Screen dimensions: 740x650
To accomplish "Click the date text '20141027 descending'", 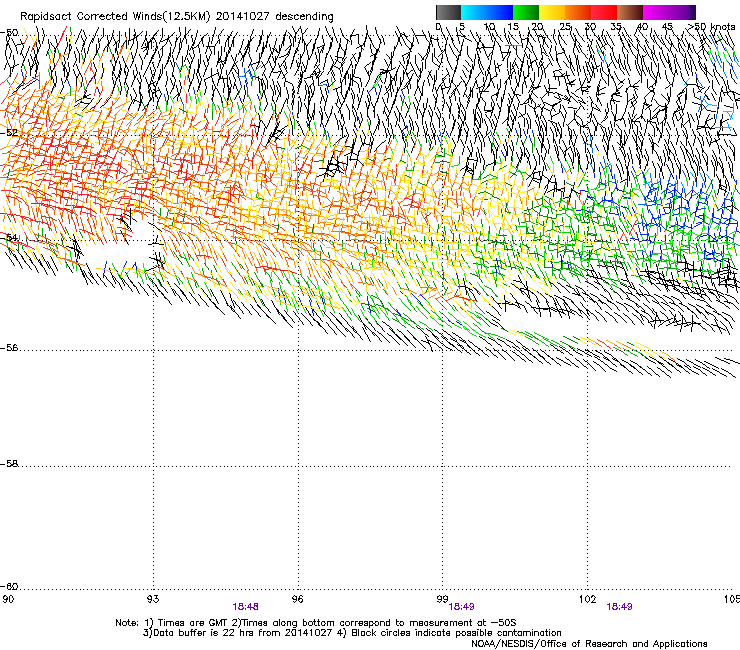I will pos(275,17).
